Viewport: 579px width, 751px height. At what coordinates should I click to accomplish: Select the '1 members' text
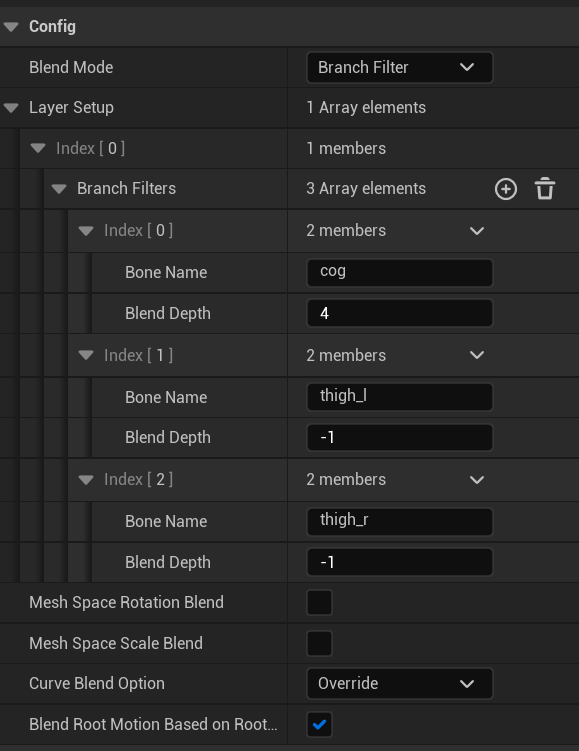pyautogui.click(x=346, y=148)
